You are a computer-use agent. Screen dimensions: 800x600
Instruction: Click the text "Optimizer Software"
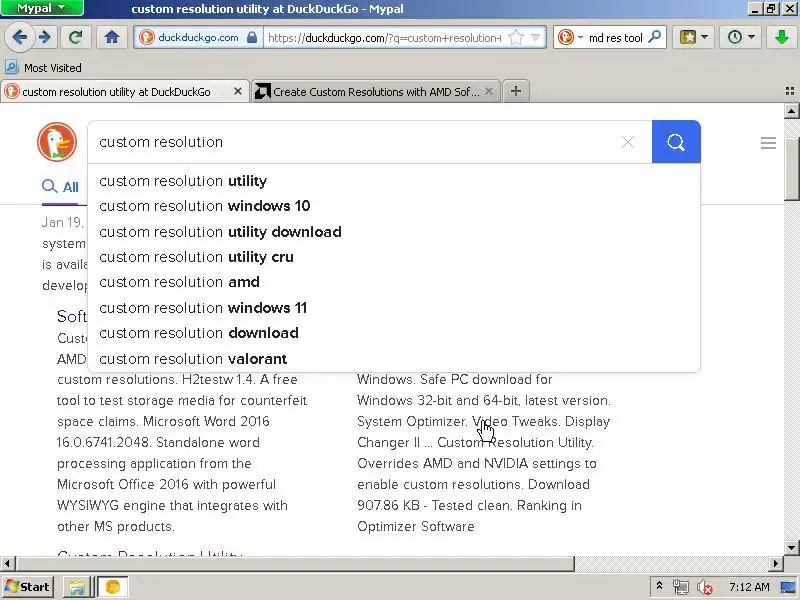click(x=416, y=527)
